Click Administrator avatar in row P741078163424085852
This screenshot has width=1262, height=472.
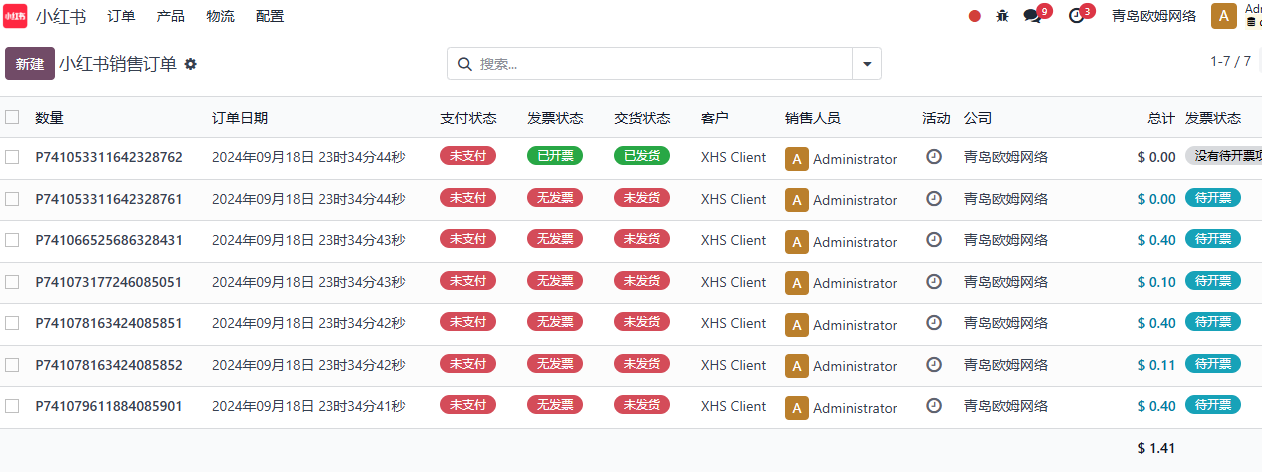pos(797,366)
